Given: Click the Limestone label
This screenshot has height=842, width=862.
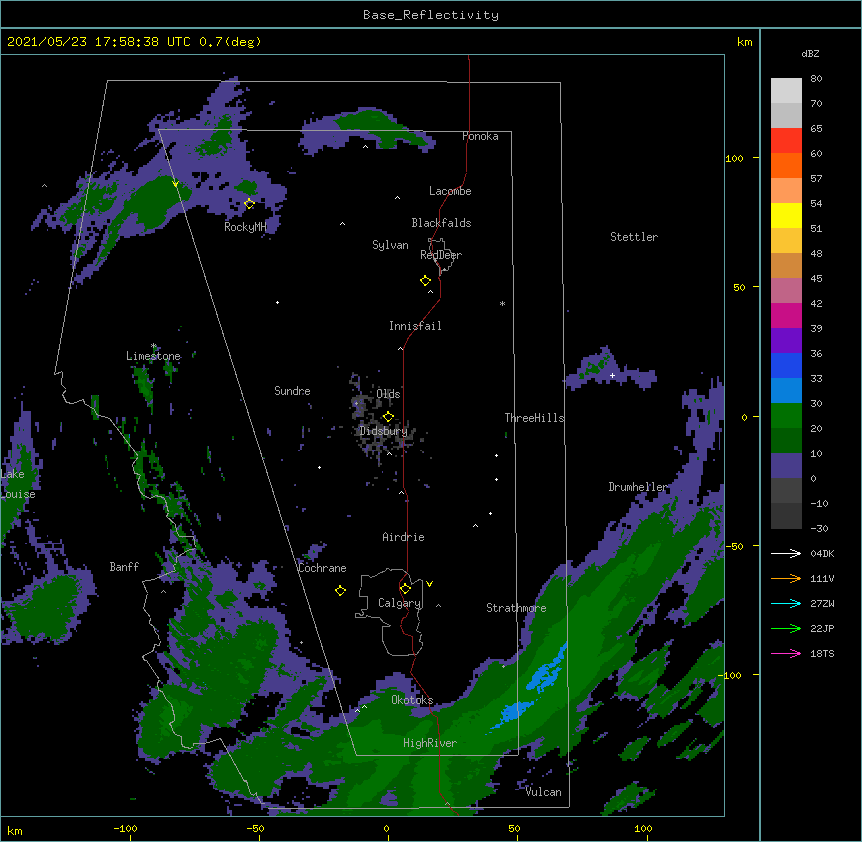Looking at the screenshot, I should pos(153,356).
